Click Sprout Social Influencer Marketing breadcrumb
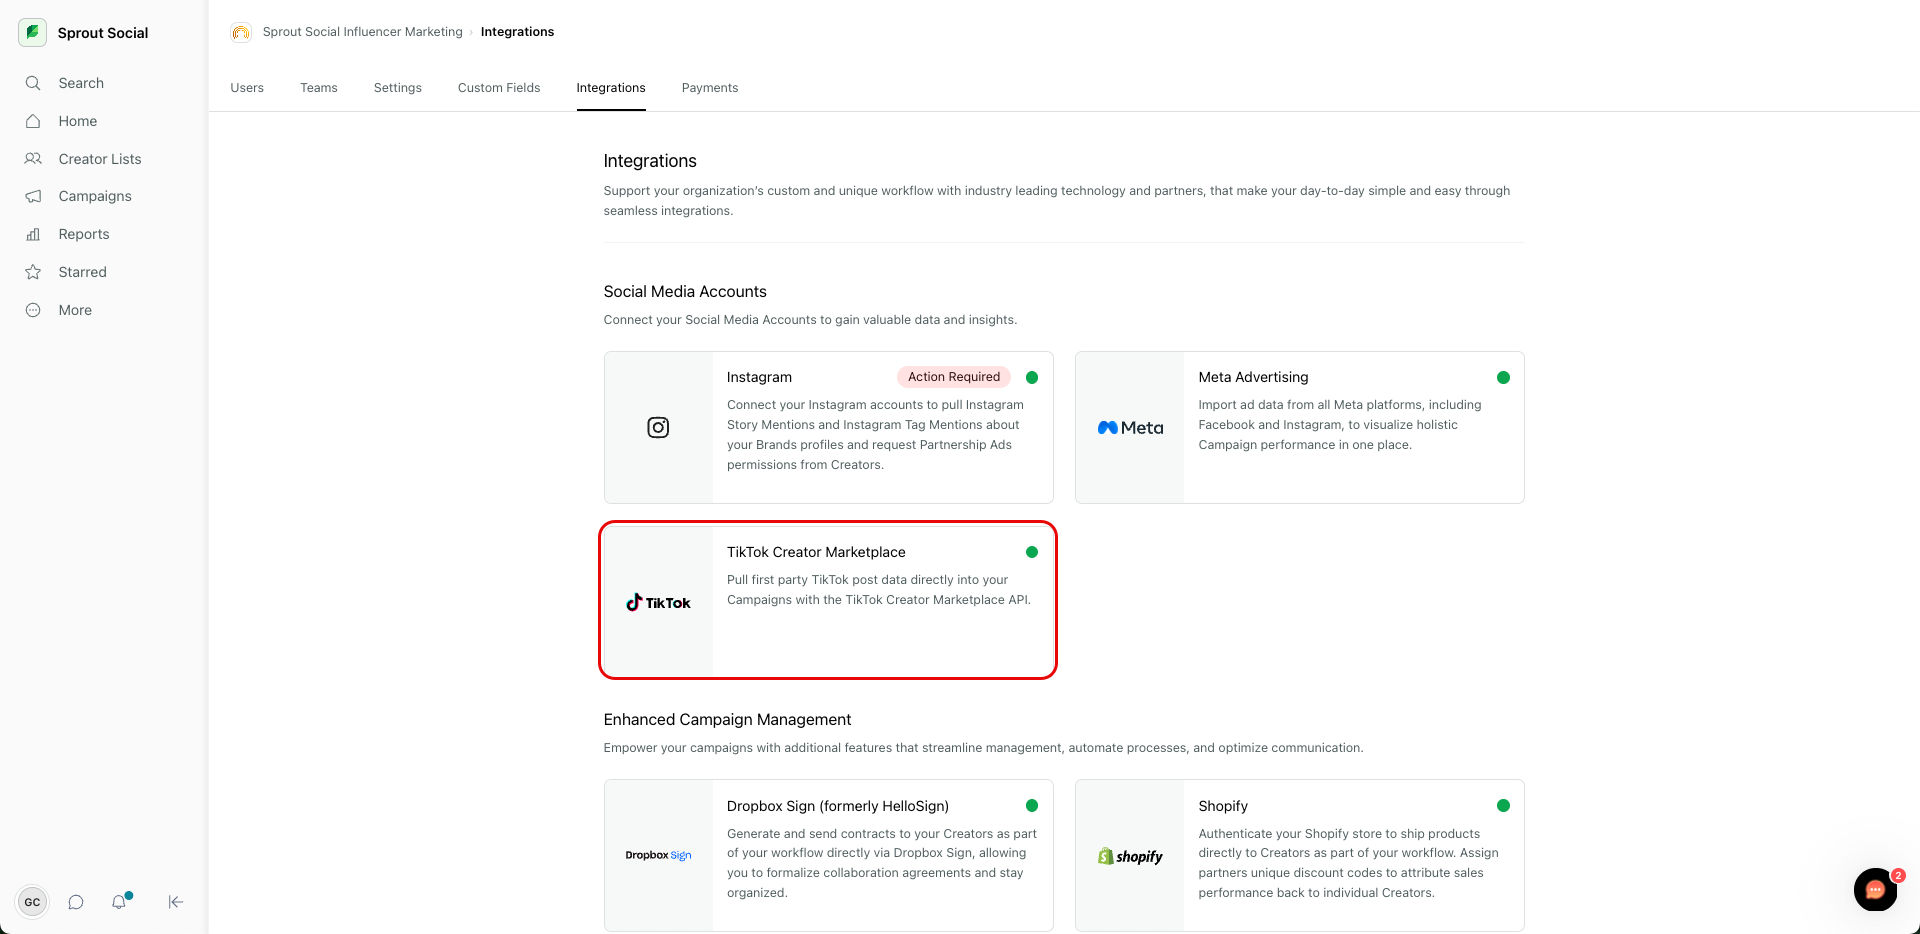 (x=362, y=32)
